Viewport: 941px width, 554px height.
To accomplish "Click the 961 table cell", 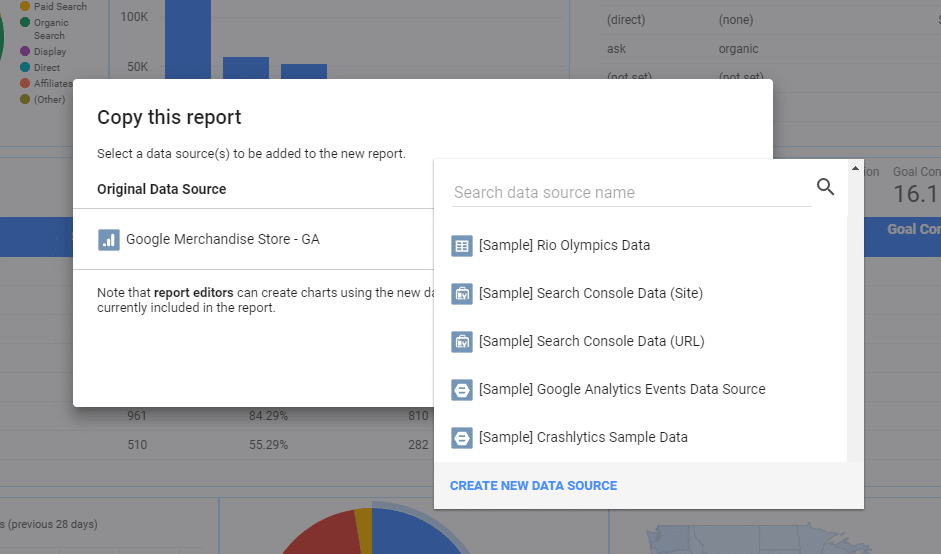I will [x=137, y=416].
